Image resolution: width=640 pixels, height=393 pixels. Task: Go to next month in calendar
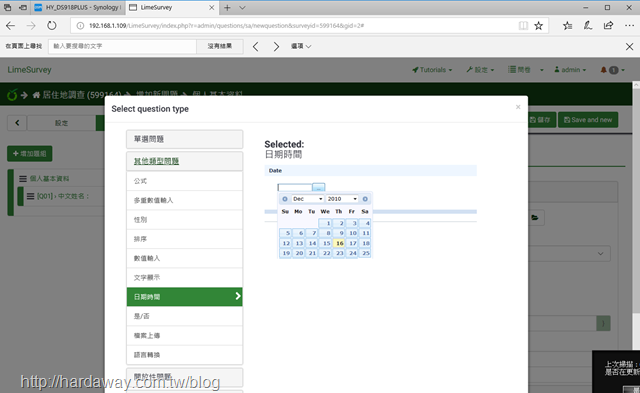[365, 199]
